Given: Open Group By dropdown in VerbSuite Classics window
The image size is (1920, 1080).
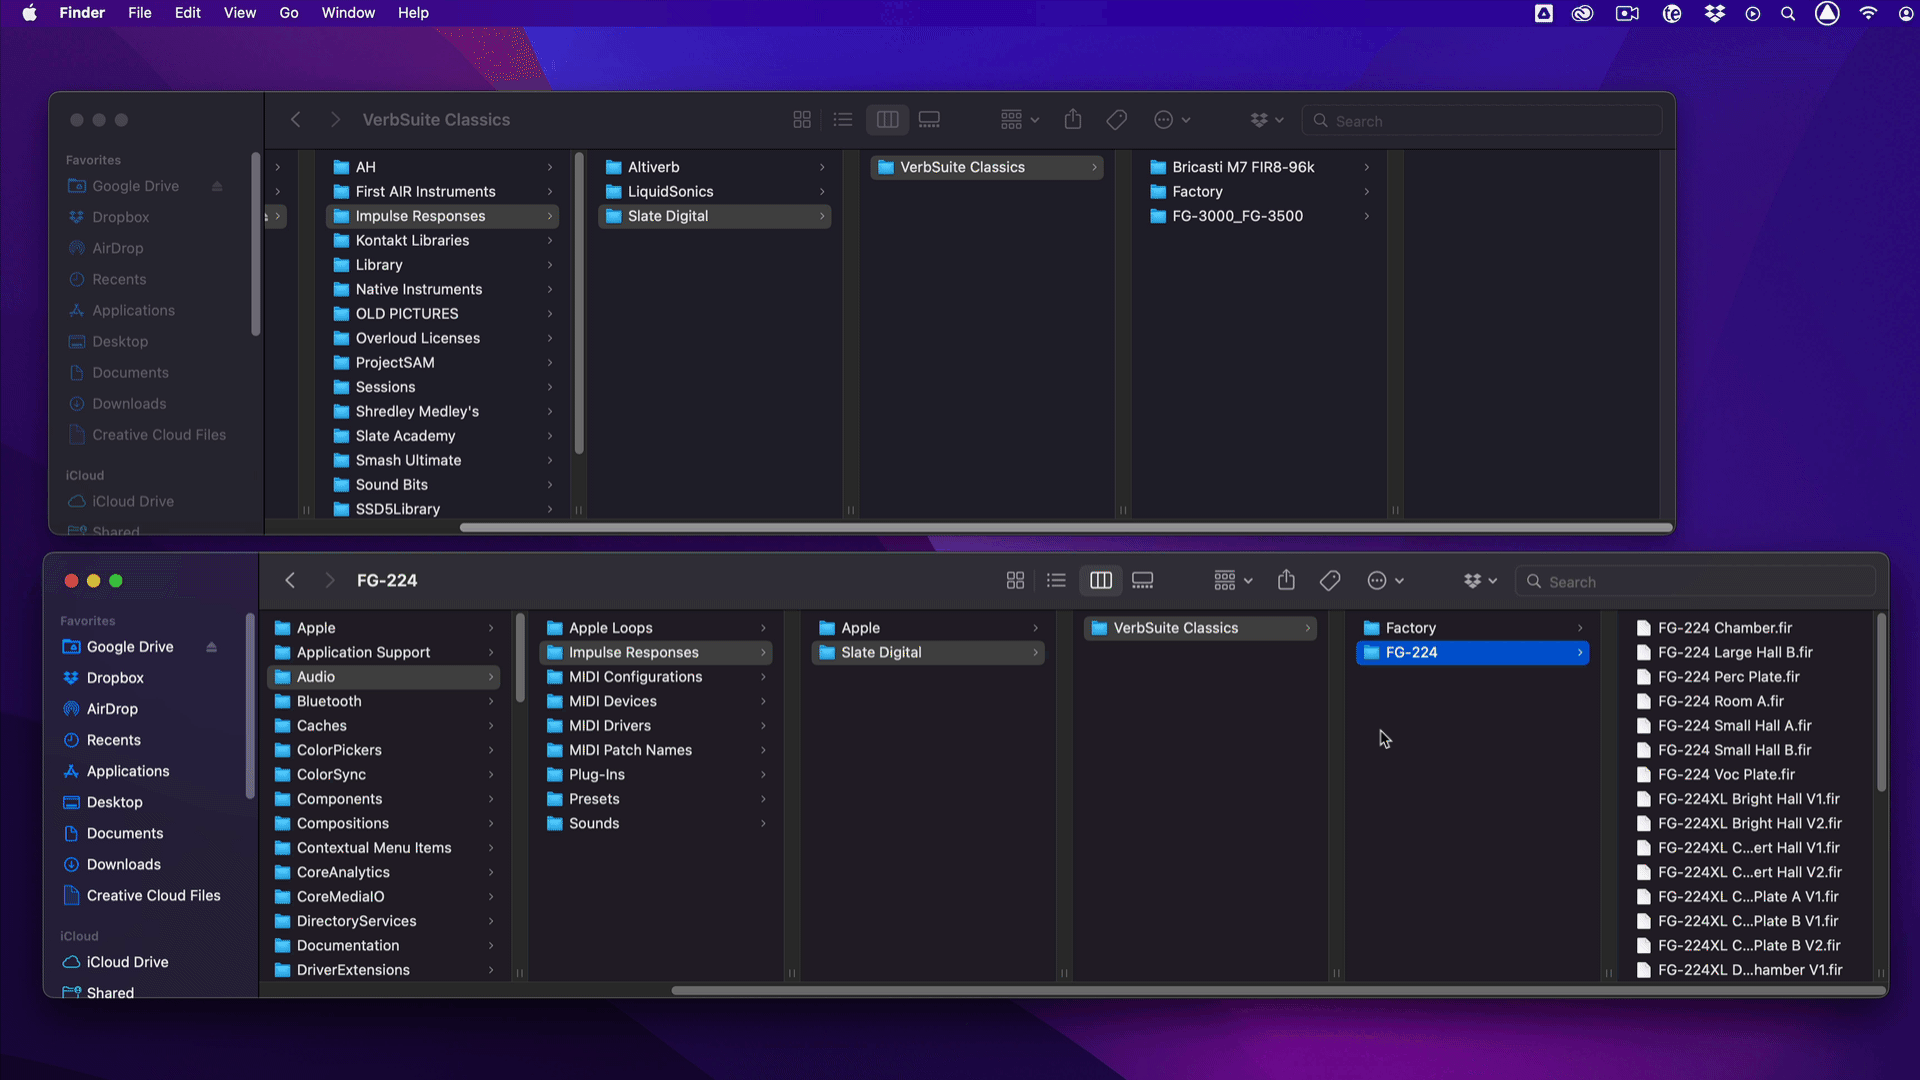Looking at the screenshot, I should pyautogui.click(x=1020, y=120).
